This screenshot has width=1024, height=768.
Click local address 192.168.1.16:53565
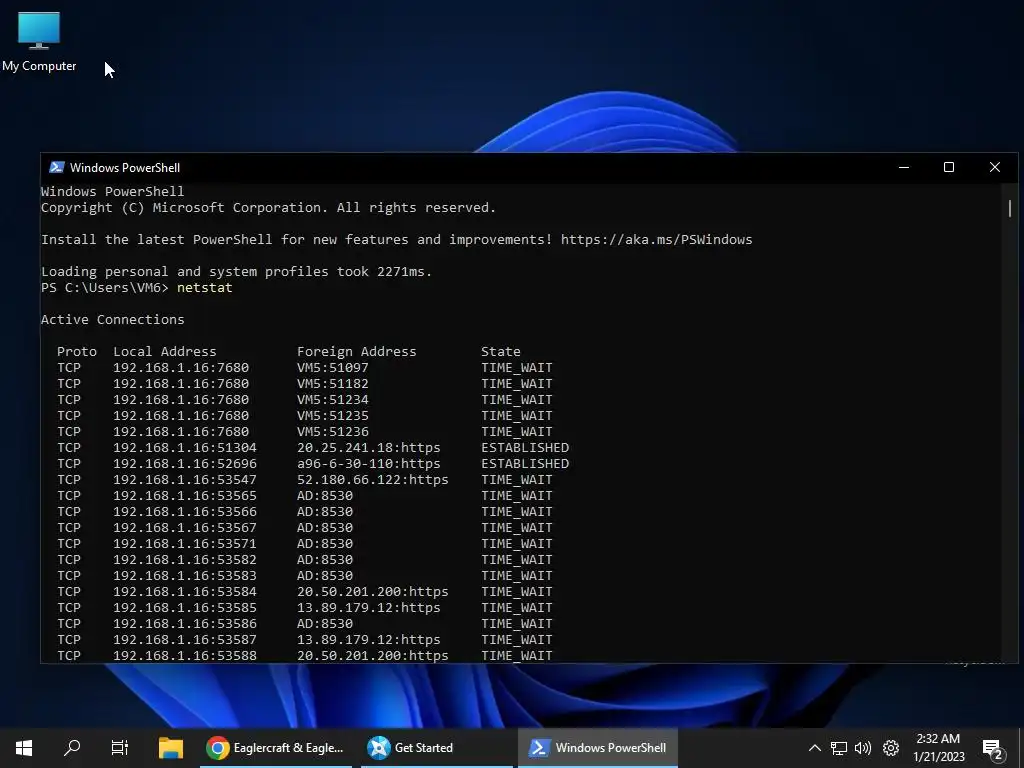(x=185, y=496)
